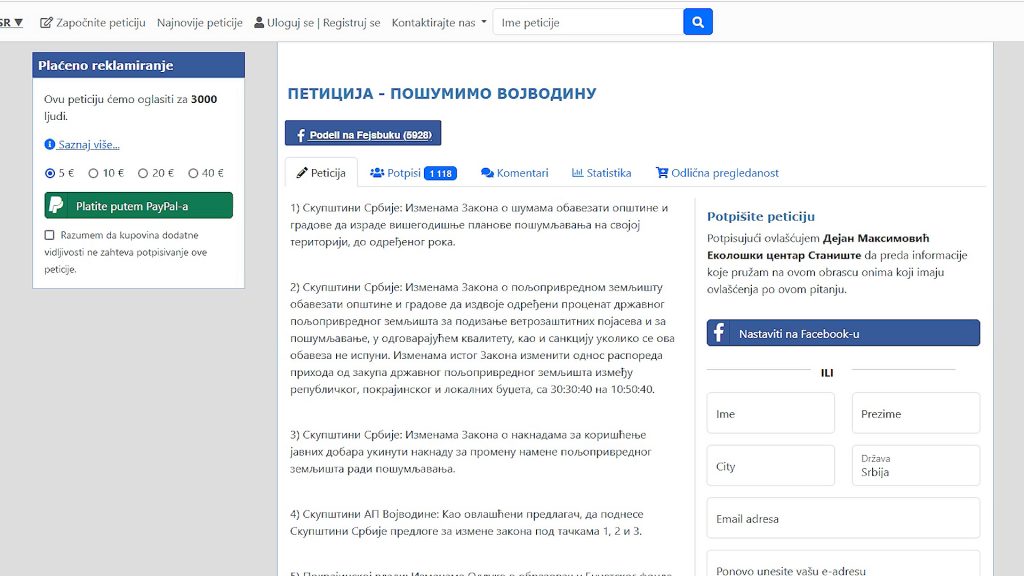The width and height of the screenshot is (1024, 576).
Task: Click the user icon beside Uloguj se
Action: pyautogui.click(x=259, y=23)
